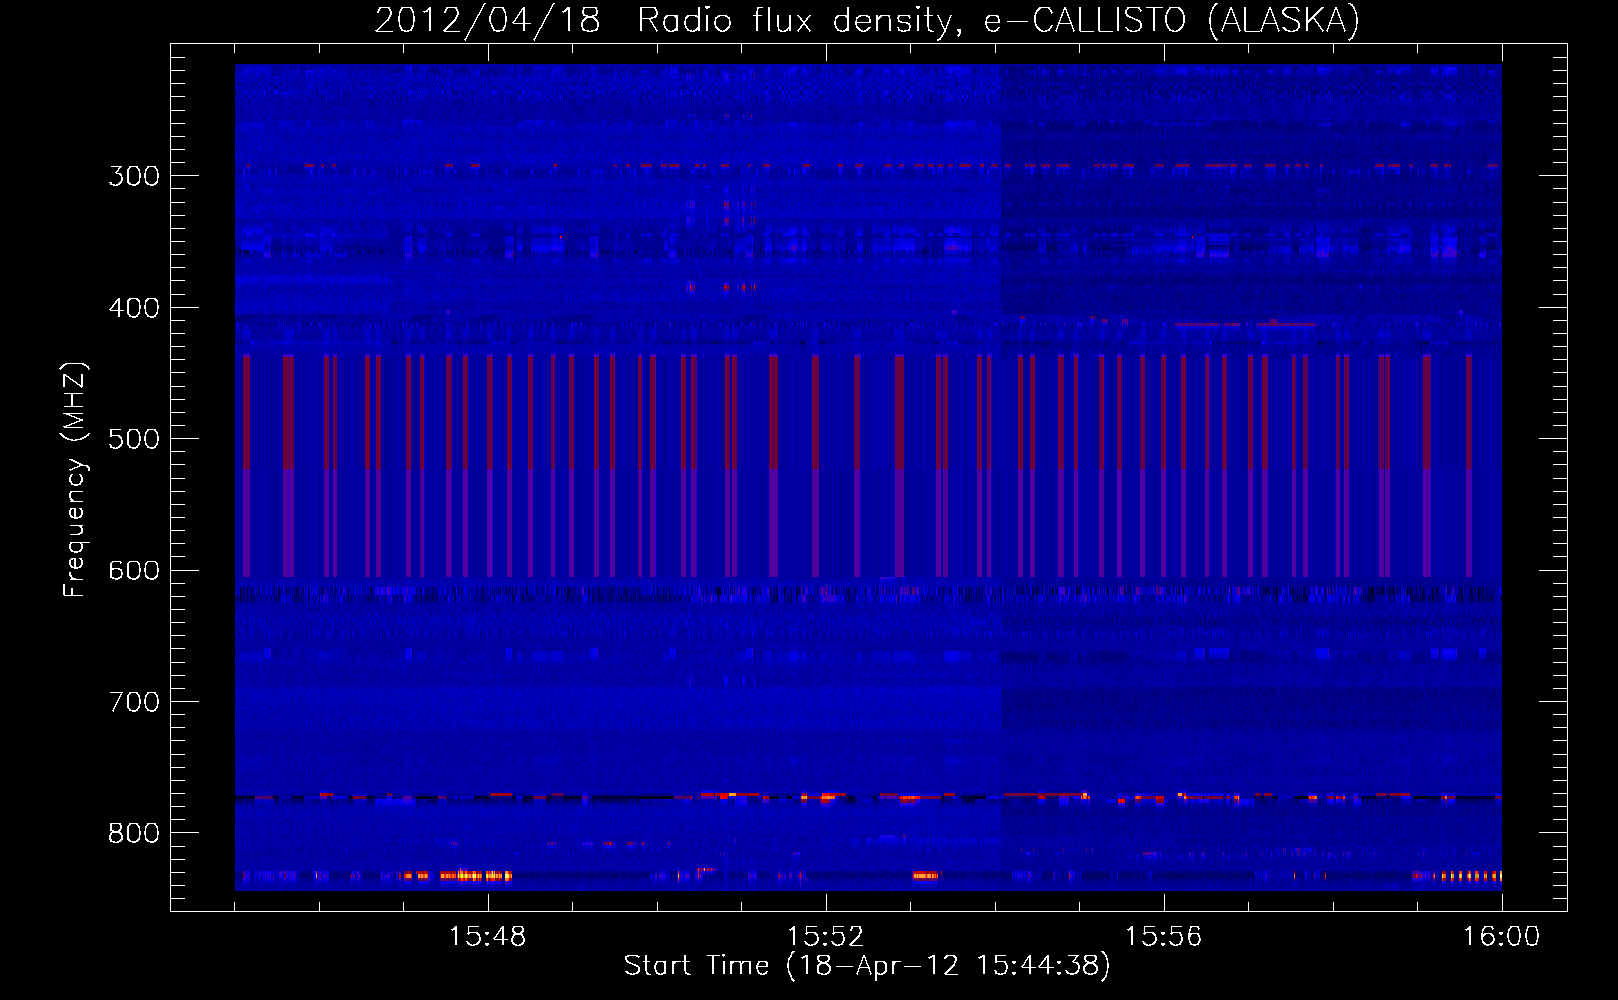
Task: Select the 'Frequency (MHZ)' axis label
Action: click(x=75, y=479)
